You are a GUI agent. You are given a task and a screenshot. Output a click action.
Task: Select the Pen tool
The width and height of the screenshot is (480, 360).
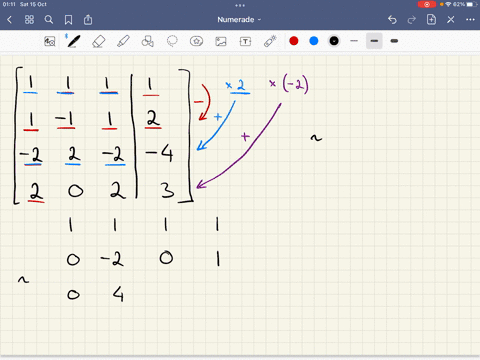tap(73, 41)
